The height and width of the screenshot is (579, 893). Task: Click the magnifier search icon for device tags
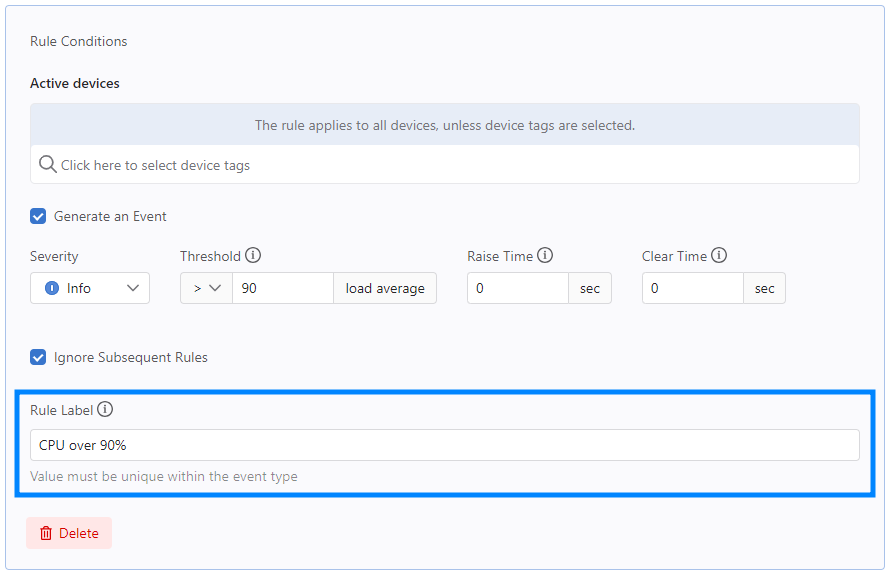tap(47, 165)
